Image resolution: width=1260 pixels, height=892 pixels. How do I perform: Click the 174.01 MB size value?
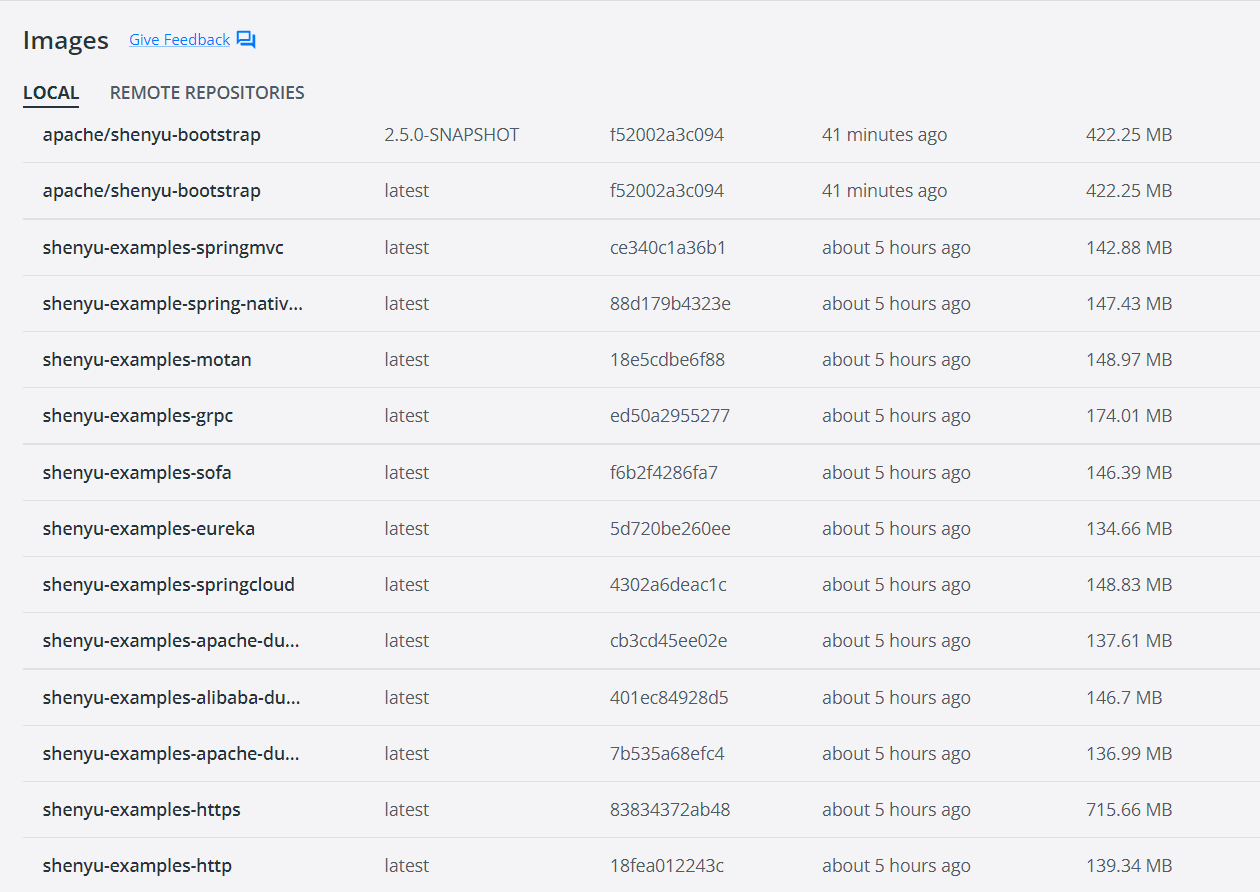[x=1129, y=416]
